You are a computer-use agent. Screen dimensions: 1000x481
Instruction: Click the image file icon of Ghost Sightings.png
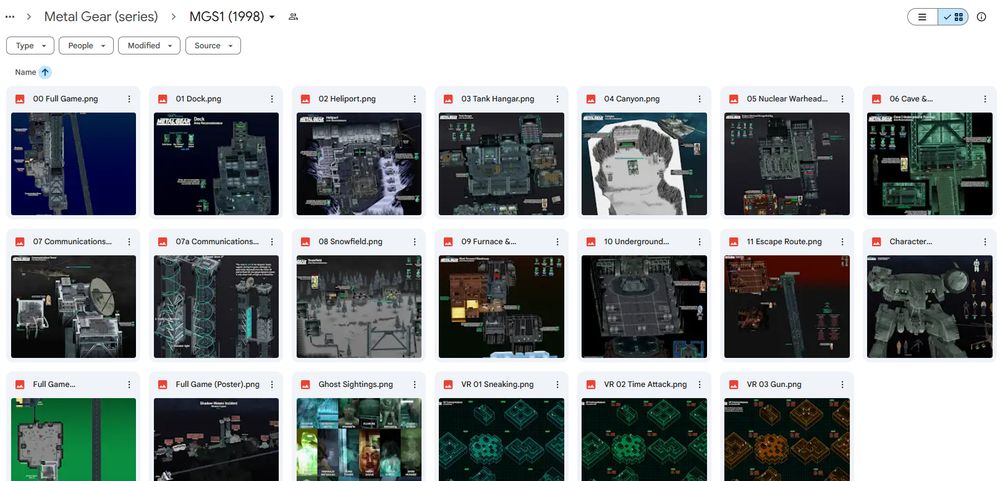(305, 385)
